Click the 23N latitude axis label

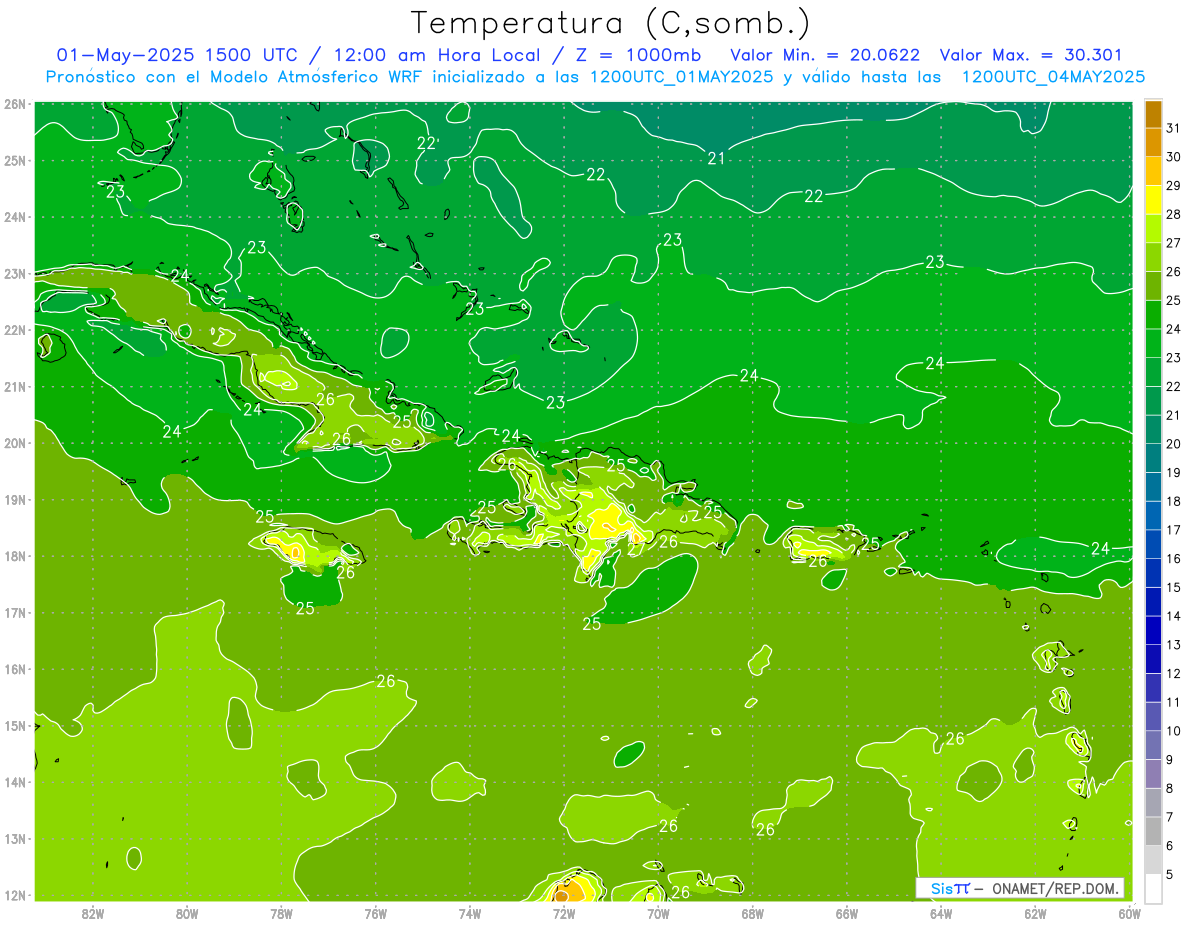click(15, 273)
